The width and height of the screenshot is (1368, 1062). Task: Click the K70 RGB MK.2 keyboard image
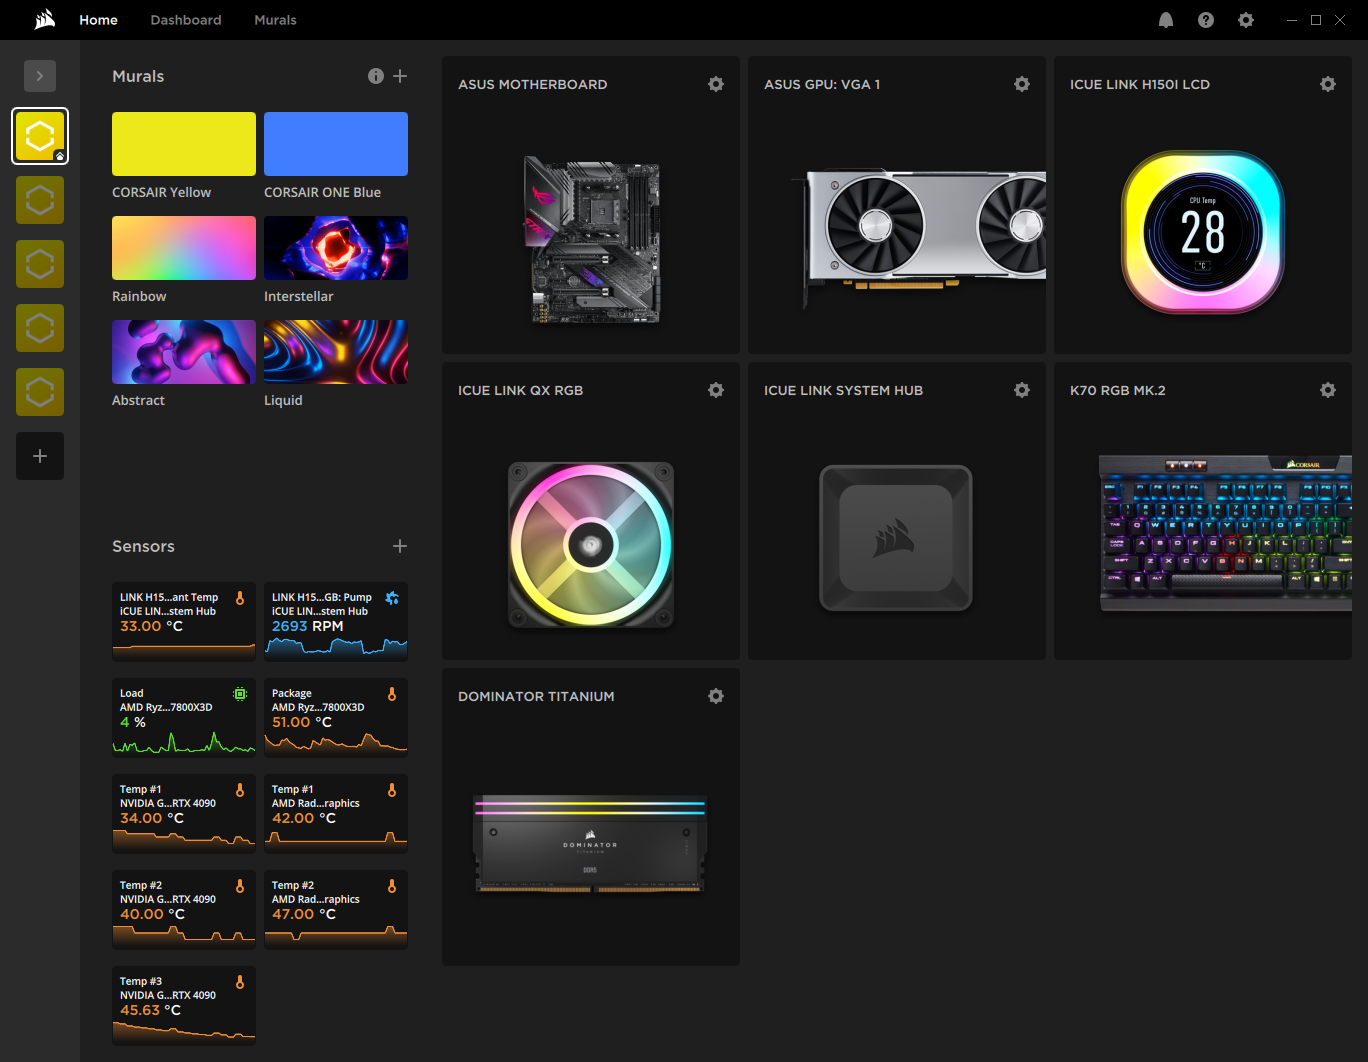[x=1225, y=532]
